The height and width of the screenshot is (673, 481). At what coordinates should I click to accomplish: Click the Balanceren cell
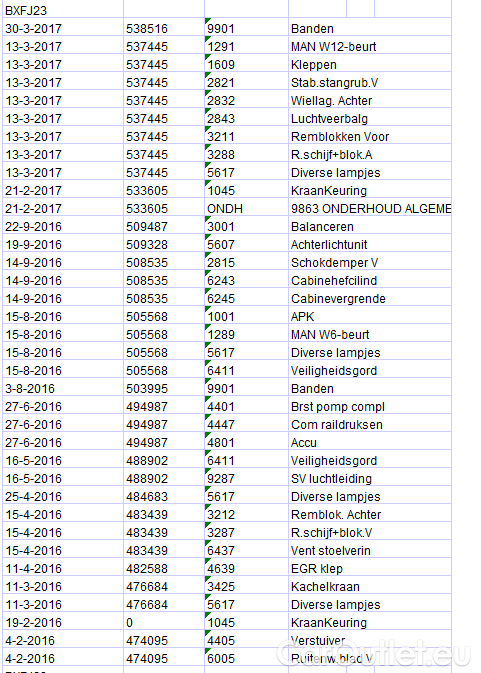pyautogui.click(x=370, y=226)
